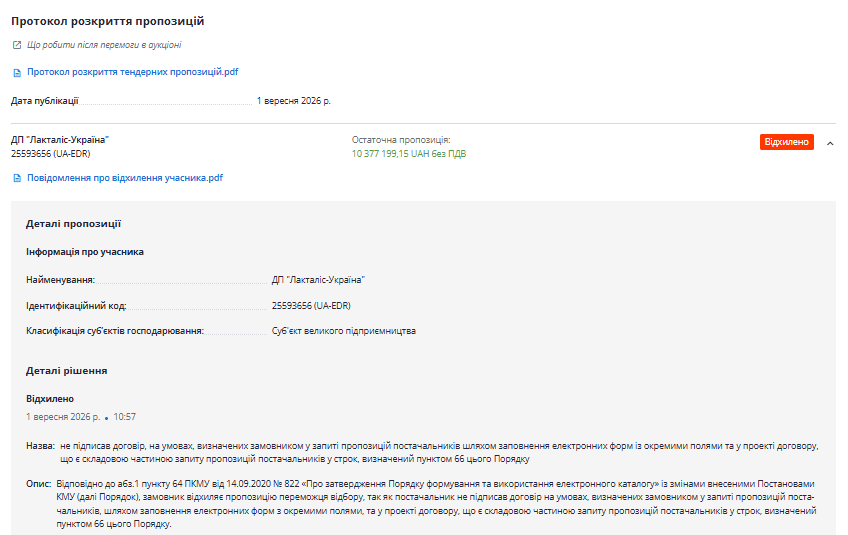Open the "Що робити після перемоги в аукціоні" link
Screen dimensions: 848x535
click(x=104, y=45)
